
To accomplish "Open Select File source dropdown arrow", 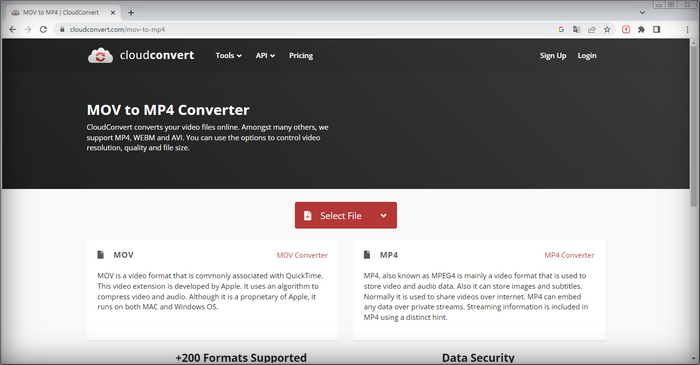I will coord(383,216).
